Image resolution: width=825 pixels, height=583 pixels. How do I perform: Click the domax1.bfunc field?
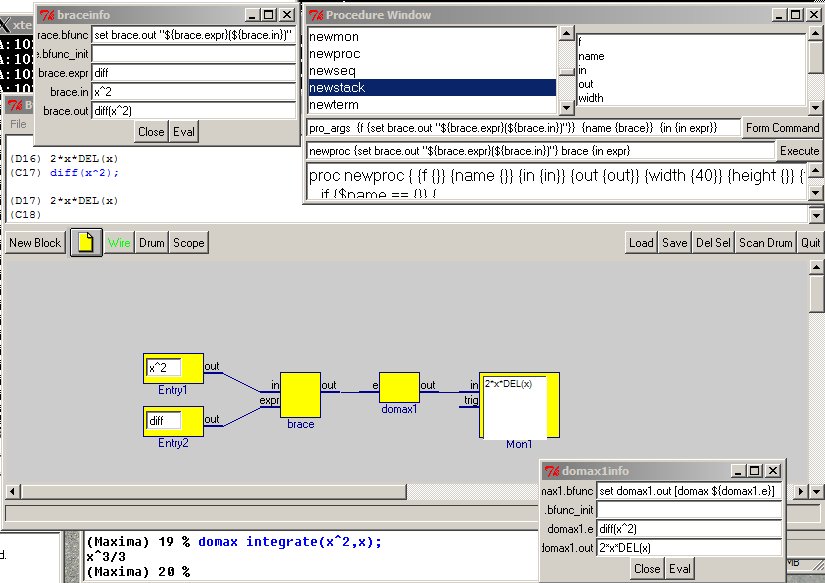pos(689,491)
